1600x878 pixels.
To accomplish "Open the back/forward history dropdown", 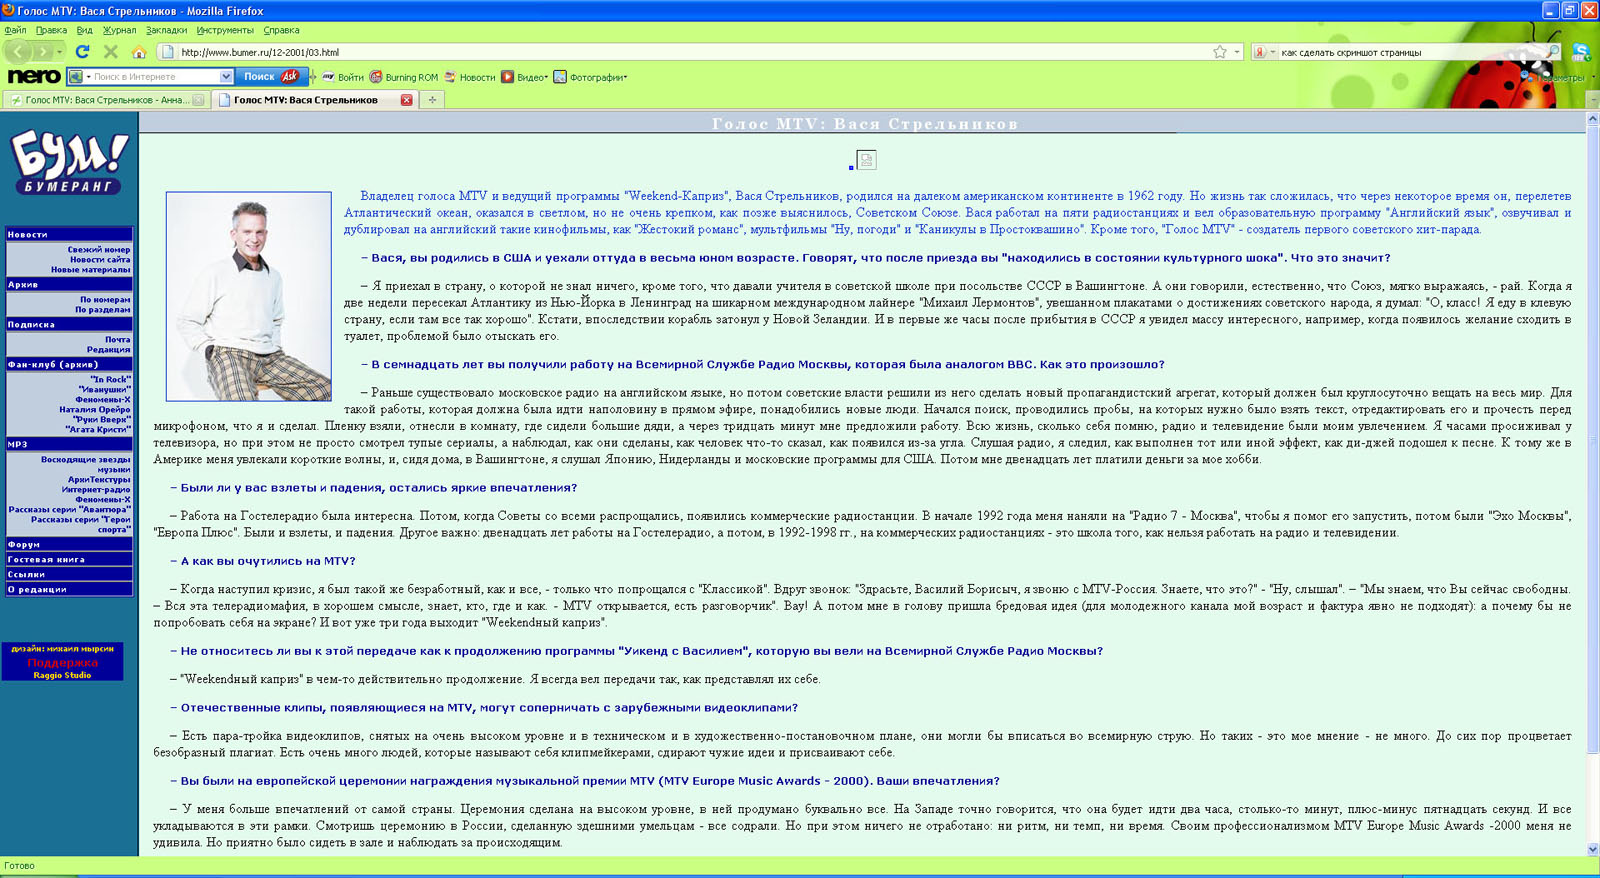I will coord(60,52).
